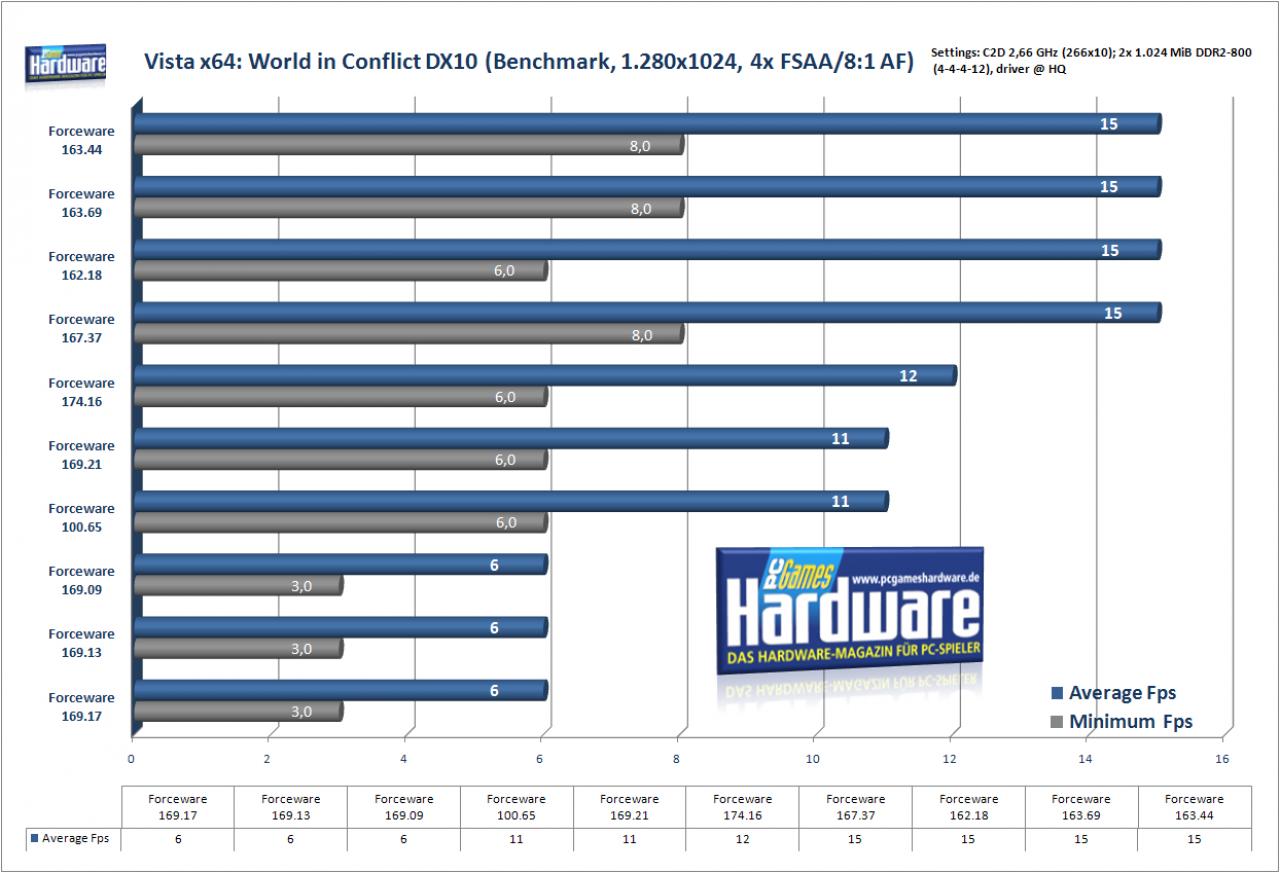
Task: Select the blue Average bar for Forceware 167.37
Action: tap(647, 313)
